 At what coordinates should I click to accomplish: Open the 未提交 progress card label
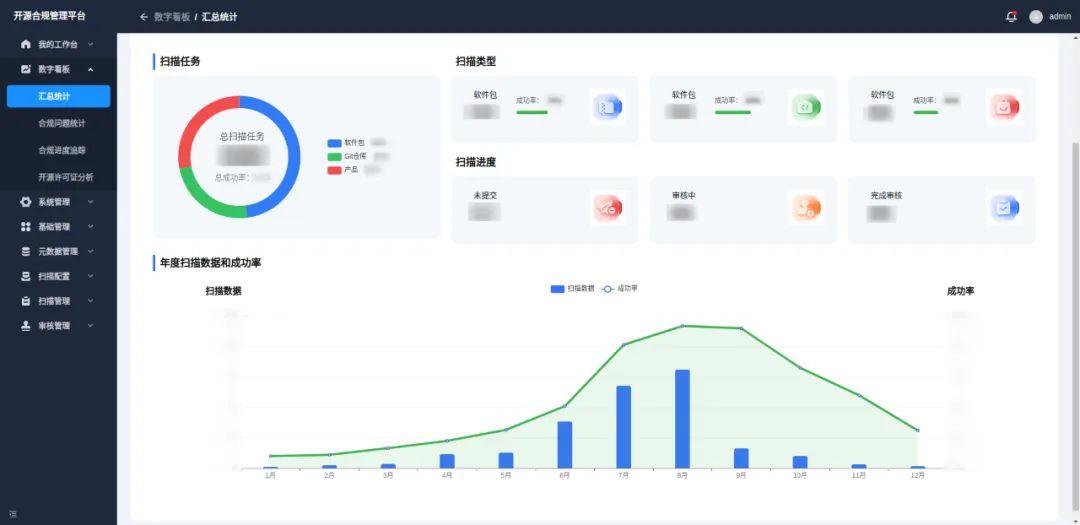click(485, 196)
